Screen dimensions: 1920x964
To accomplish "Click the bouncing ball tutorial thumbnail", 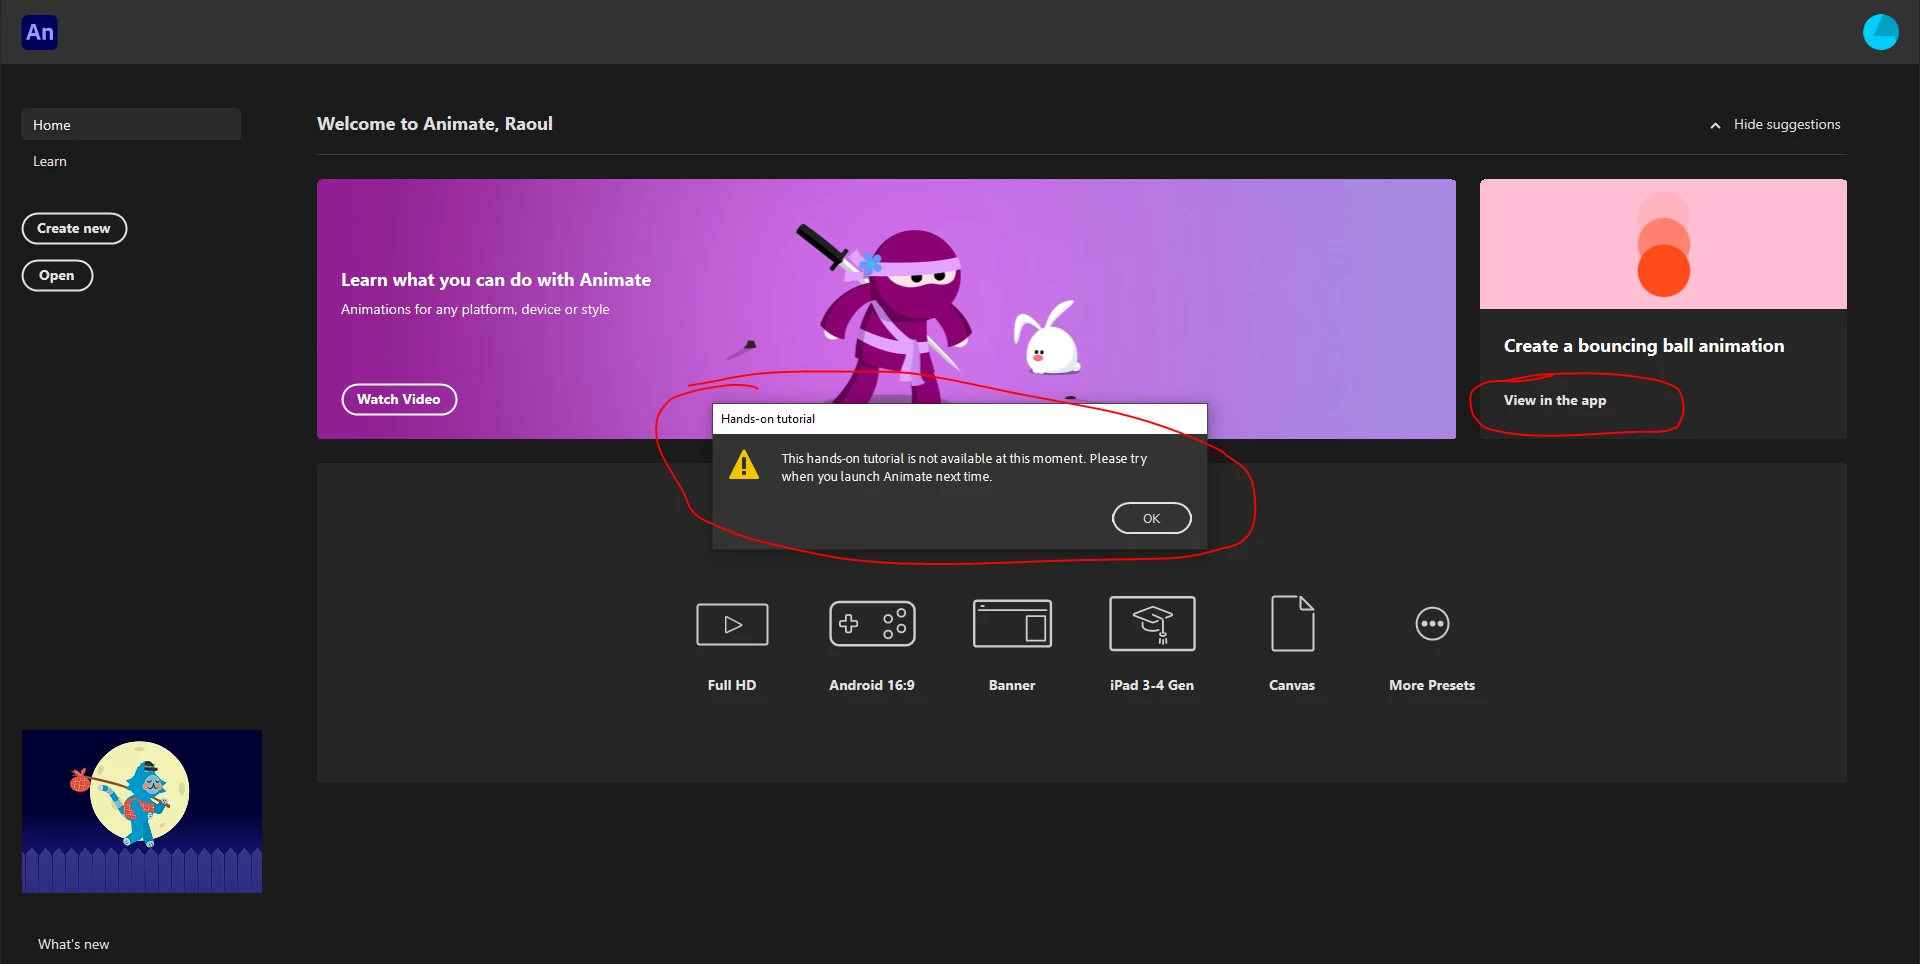I will pyautogui.click(x=1663, y=244).
